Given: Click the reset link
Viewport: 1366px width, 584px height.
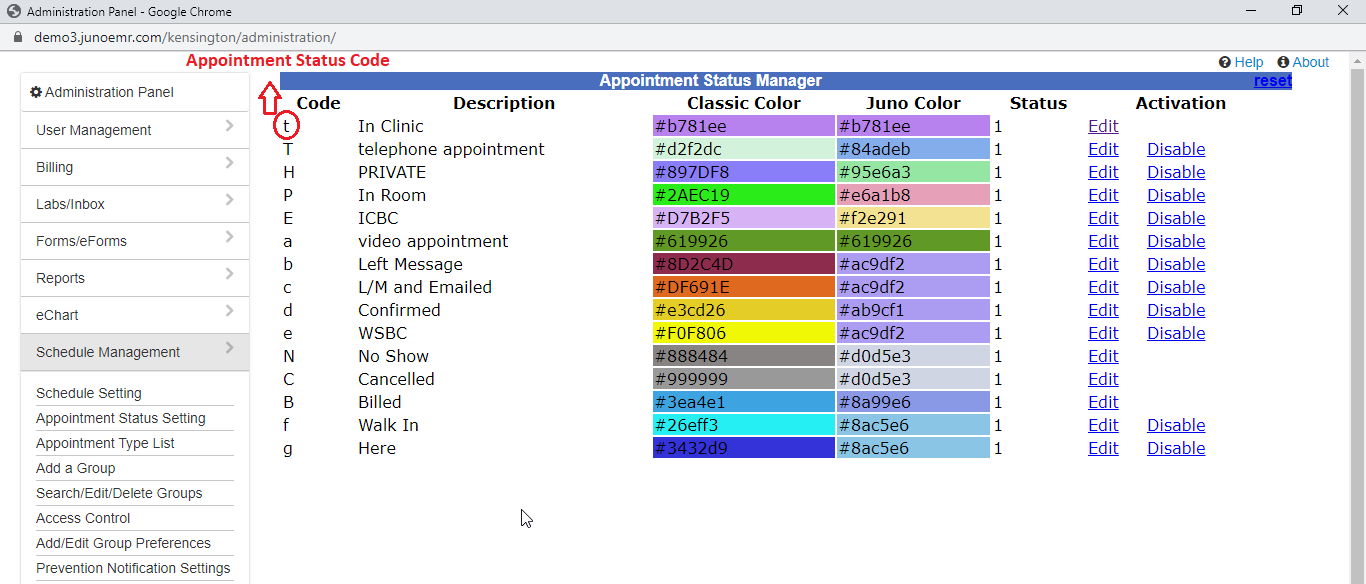Looking at the screenshot, I should (x=1272, y=81).
